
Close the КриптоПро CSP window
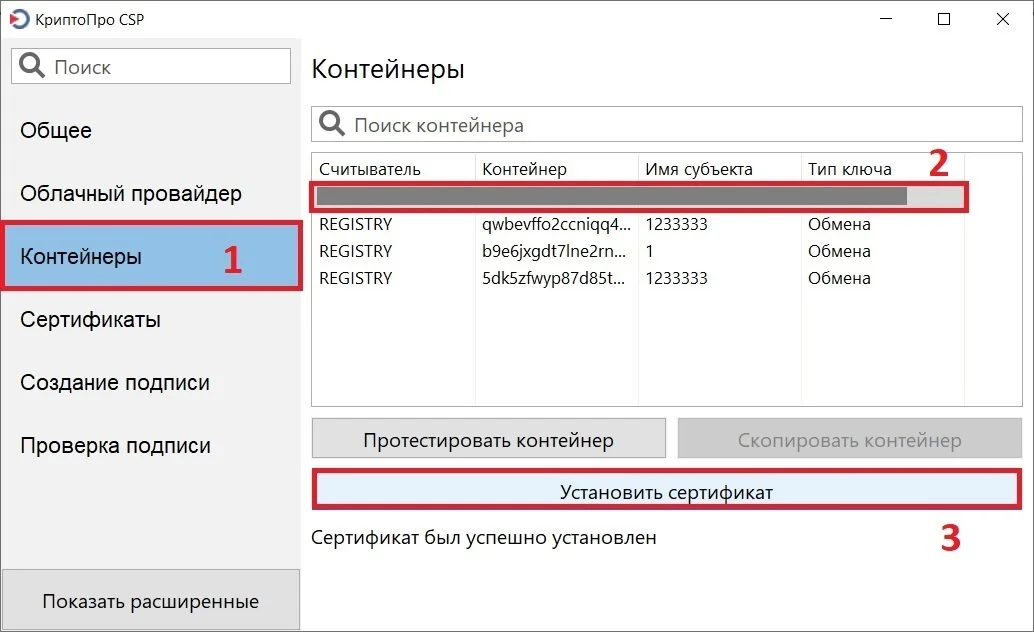(1003, 19)
